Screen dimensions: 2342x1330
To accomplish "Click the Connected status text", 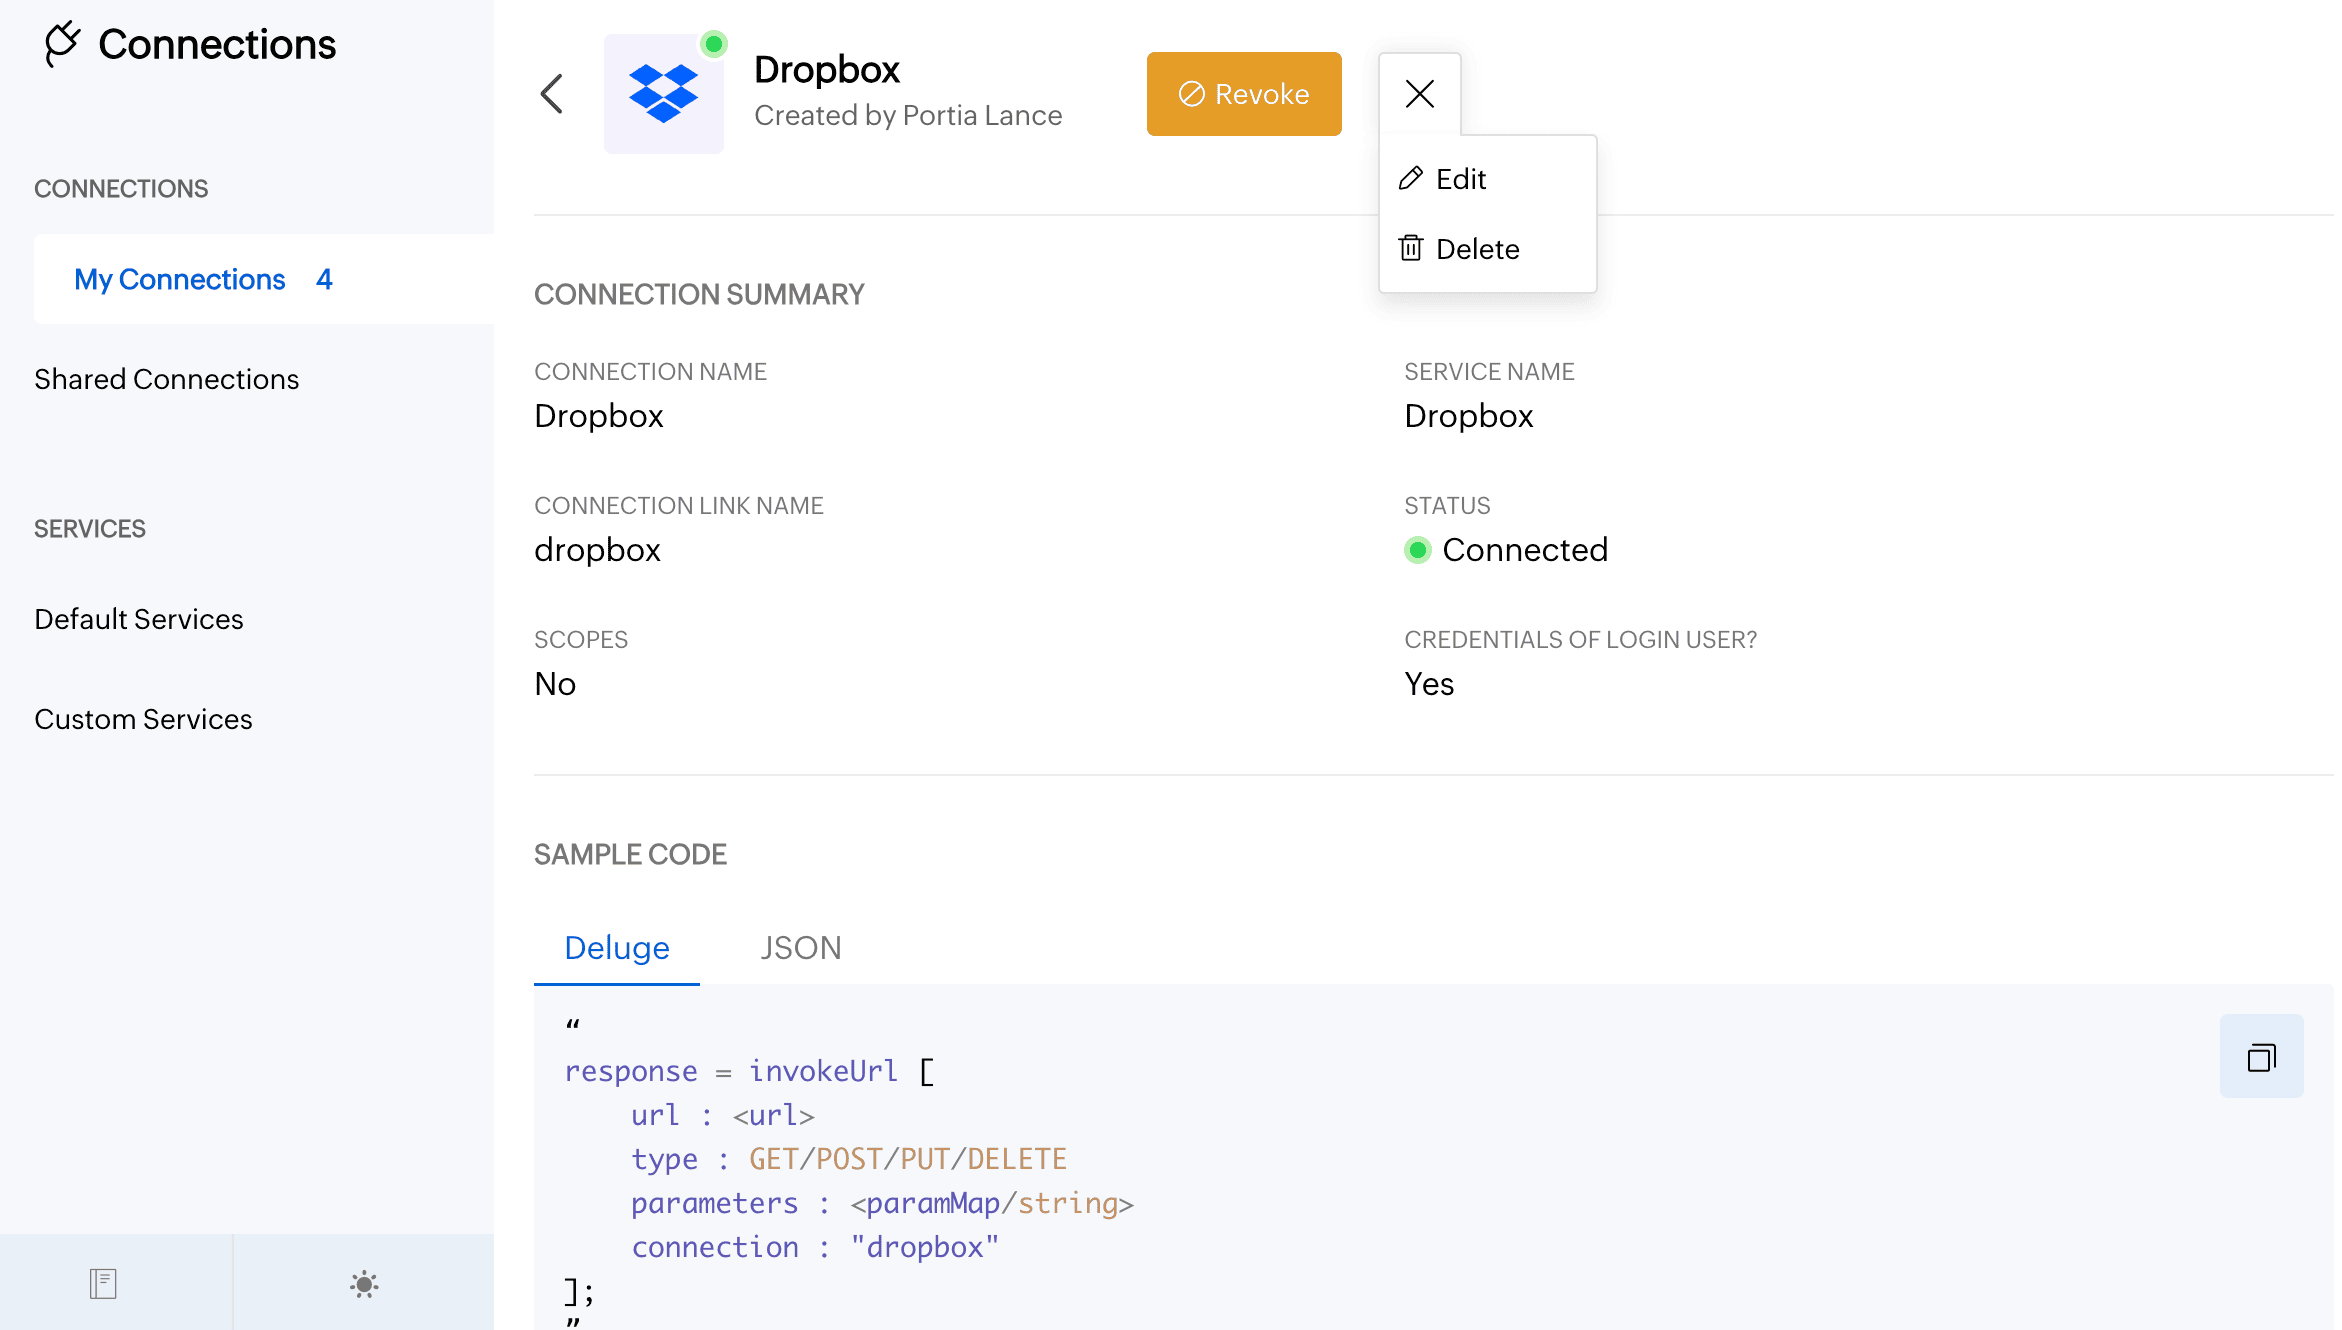I will coord(1525,550).
